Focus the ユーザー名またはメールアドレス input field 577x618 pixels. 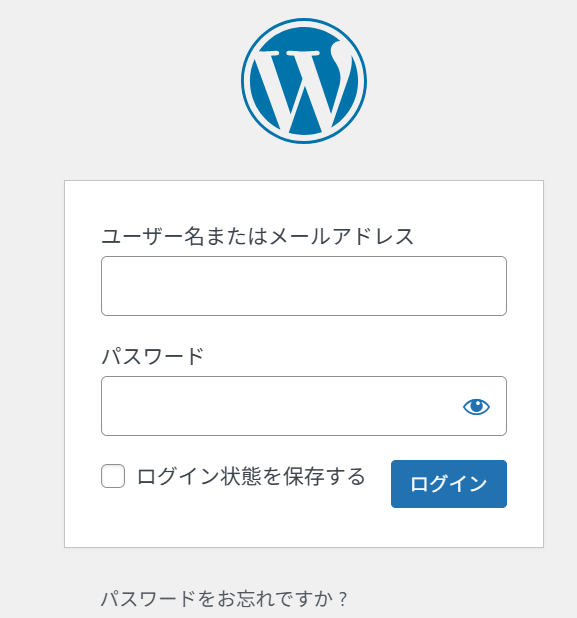[304, 286]
